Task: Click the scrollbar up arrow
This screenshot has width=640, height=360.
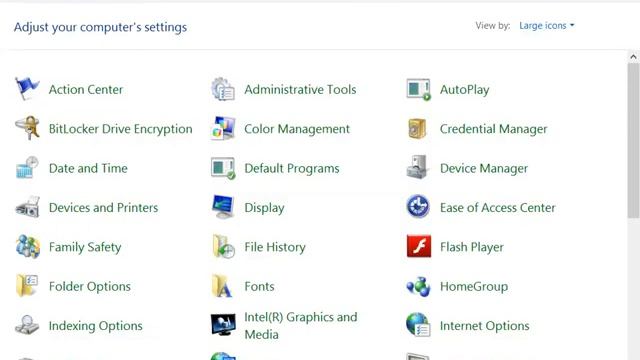Action: click(633, 57)
